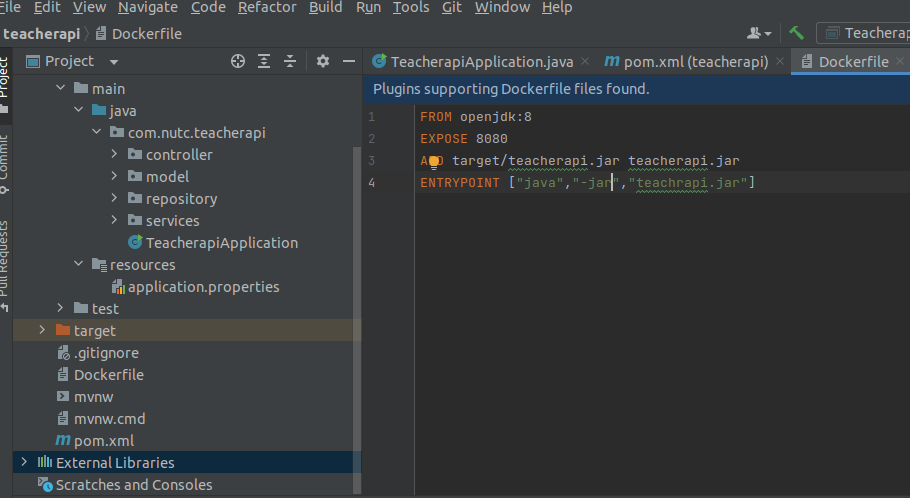Open the Commit tool window side tab
The height and width of the screenshot is (498, 910).
(x=4, y=158)
